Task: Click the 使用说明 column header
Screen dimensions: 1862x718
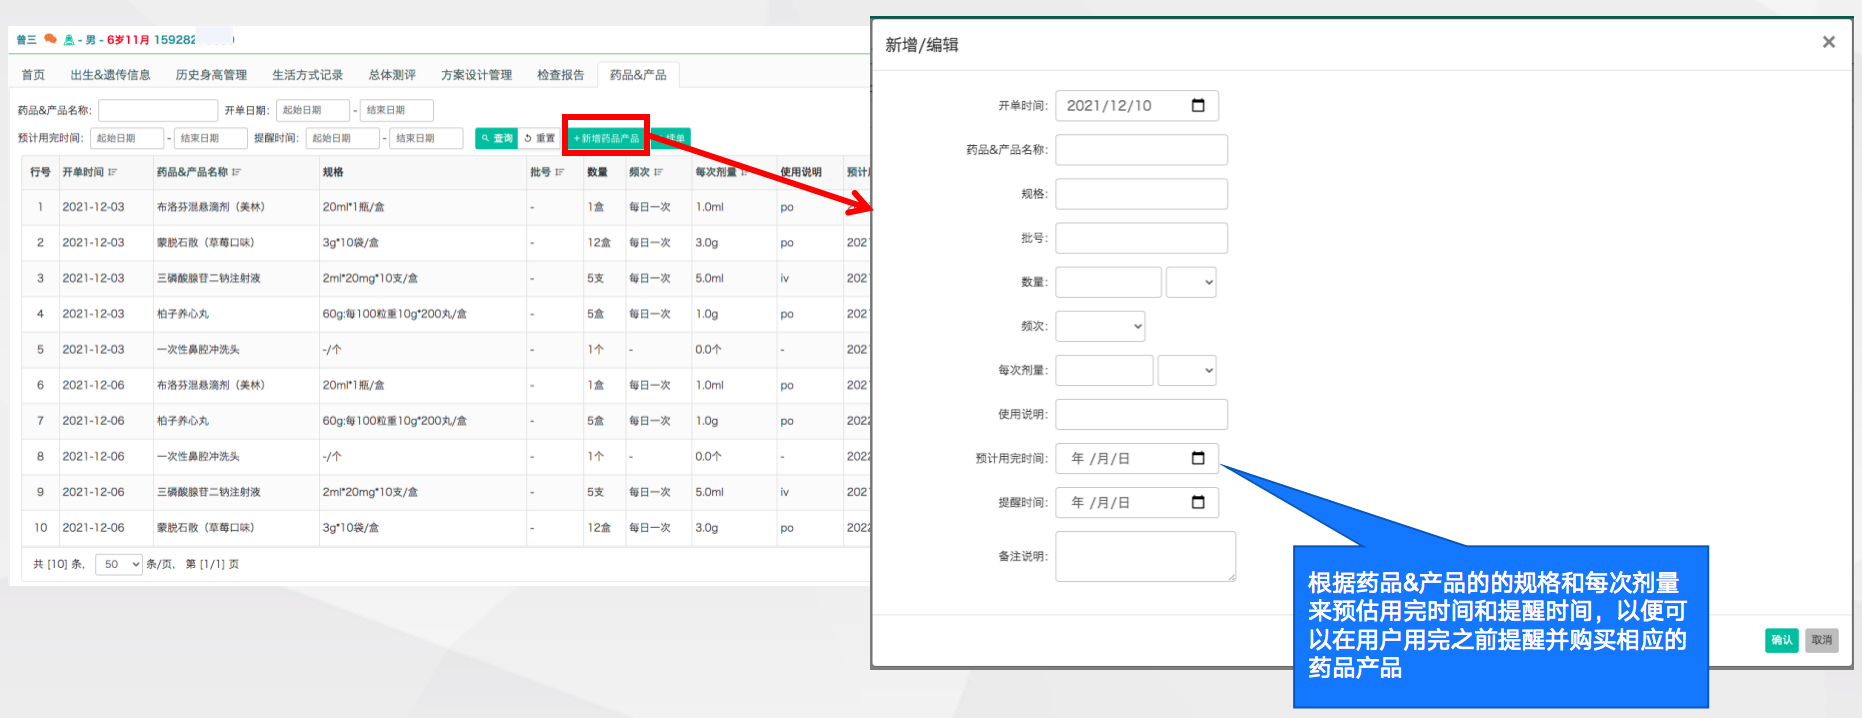Action: point(801,172)
